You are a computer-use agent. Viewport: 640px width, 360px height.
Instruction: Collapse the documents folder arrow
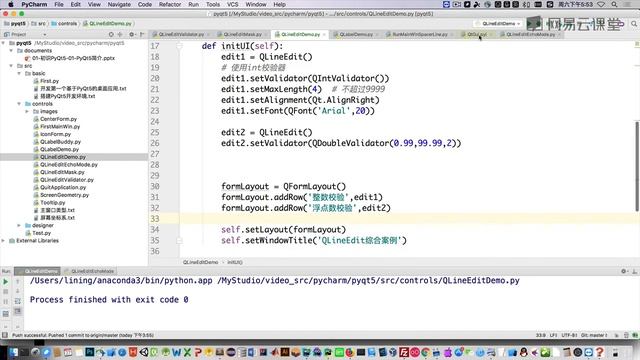coord(11,51)
